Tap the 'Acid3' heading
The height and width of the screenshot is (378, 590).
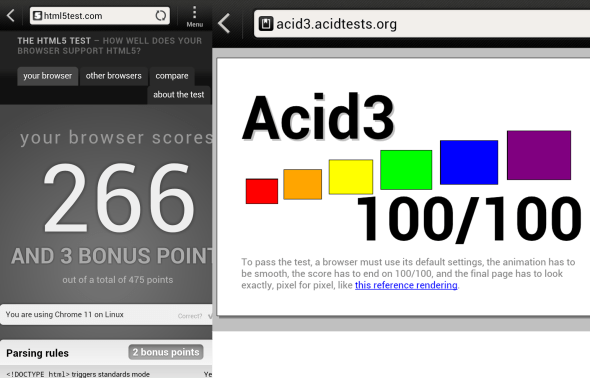[318, 117]
